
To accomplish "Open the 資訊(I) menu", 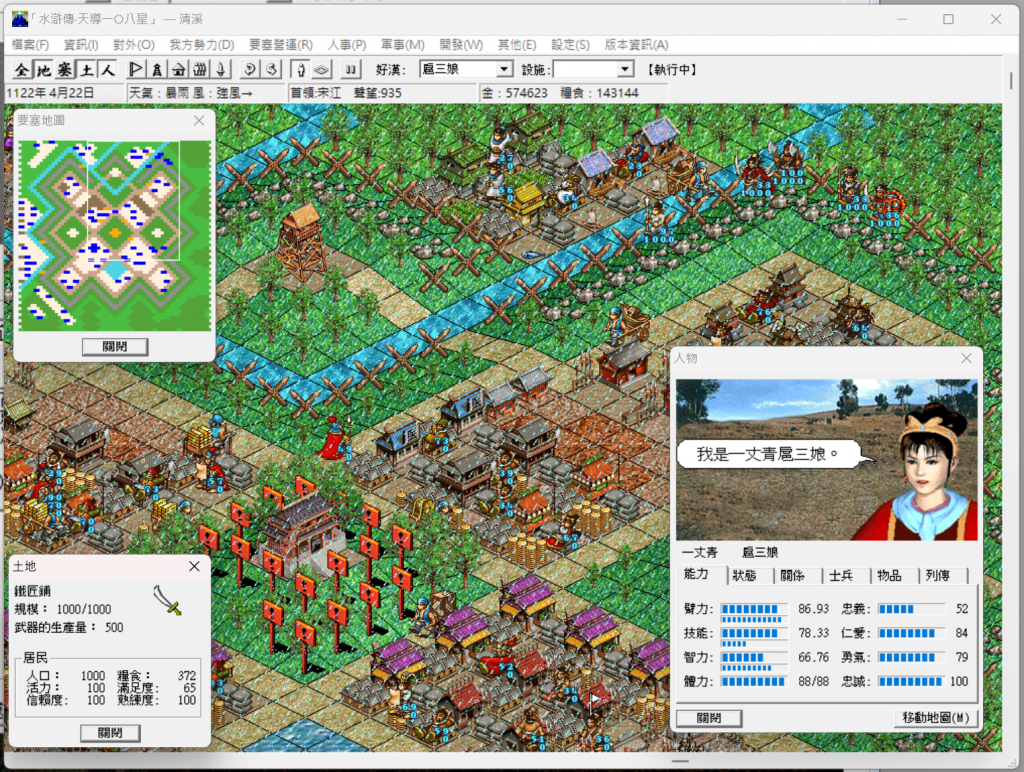I will coord(81,44).
